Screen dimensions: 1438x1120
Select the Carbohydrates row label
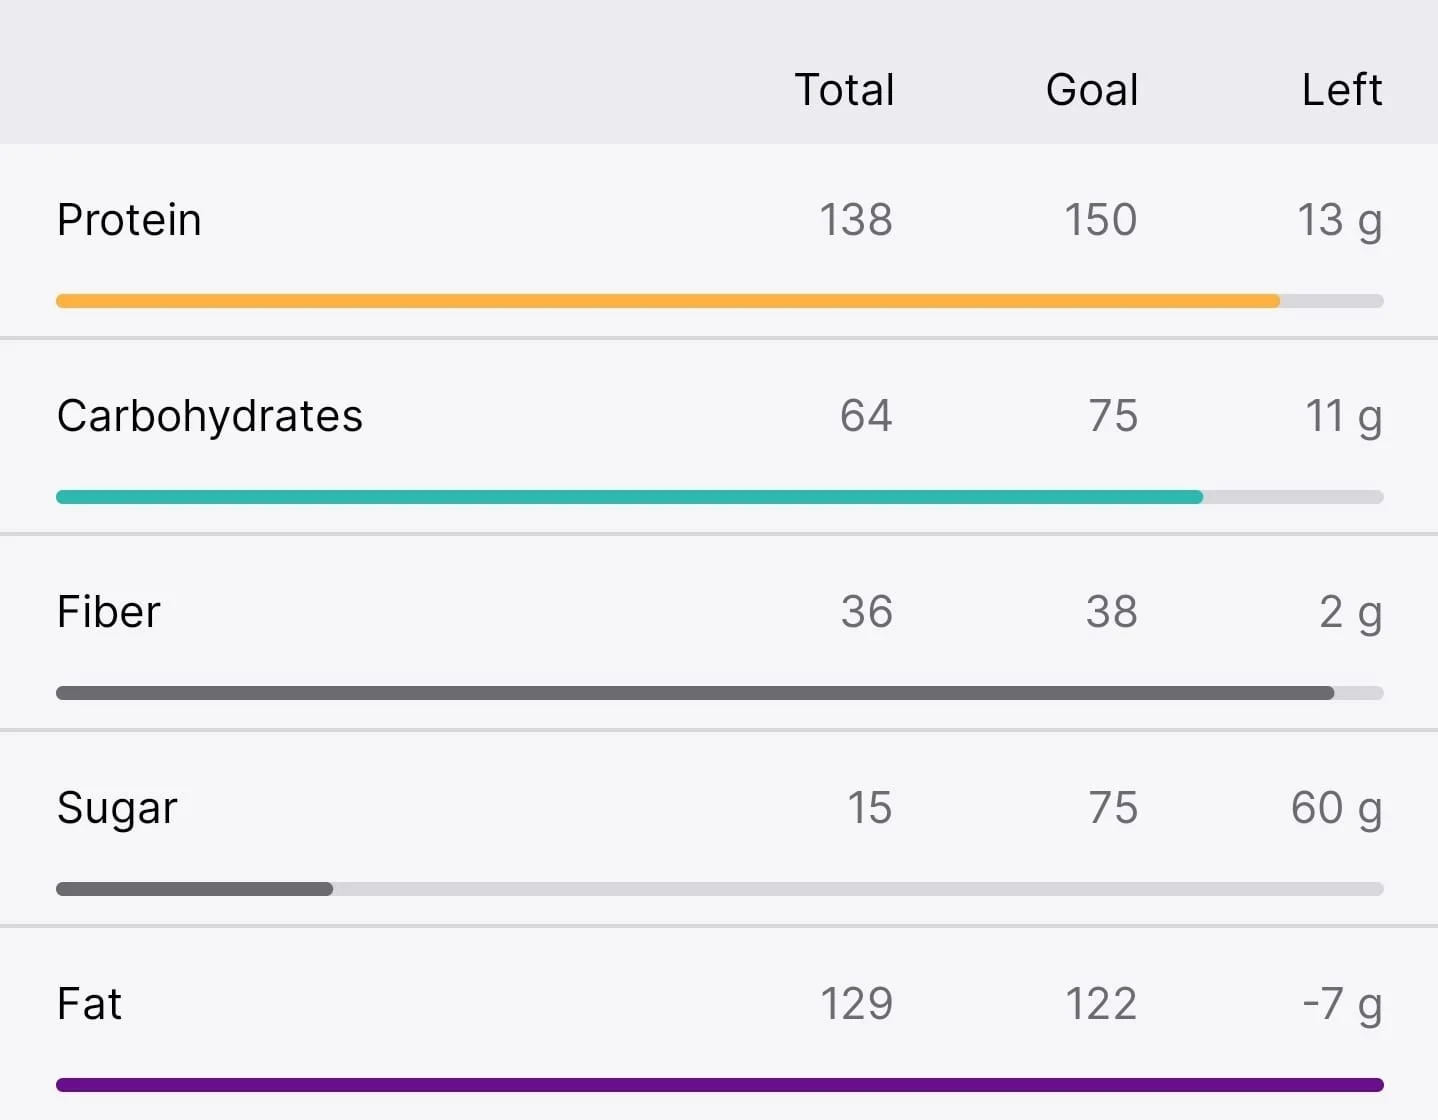(210, 416)
